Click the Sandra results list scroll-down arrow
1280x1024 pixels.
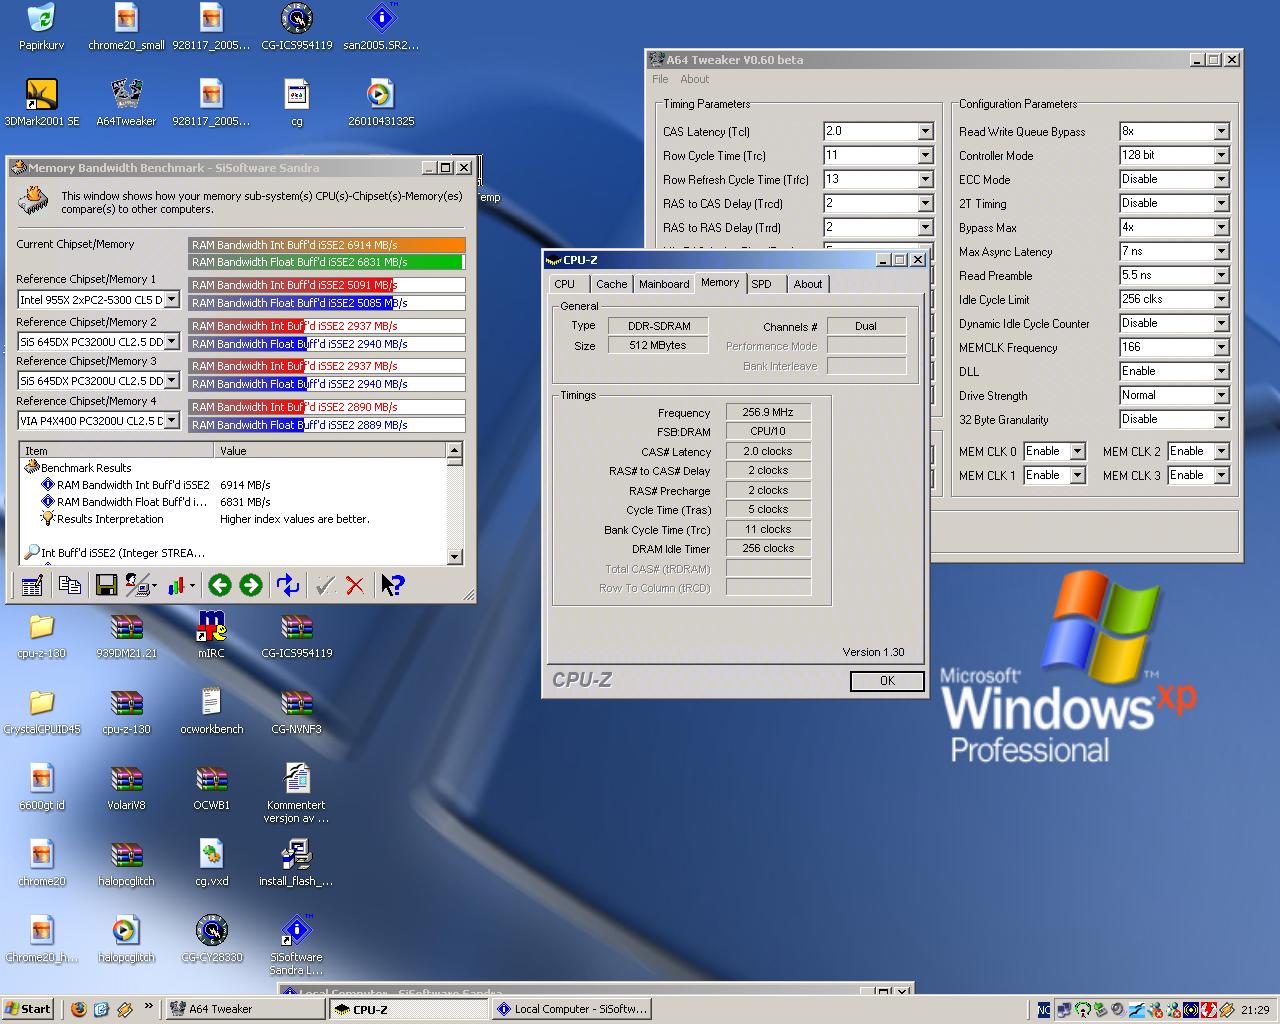pyautogui.click(x=455, y=557)
